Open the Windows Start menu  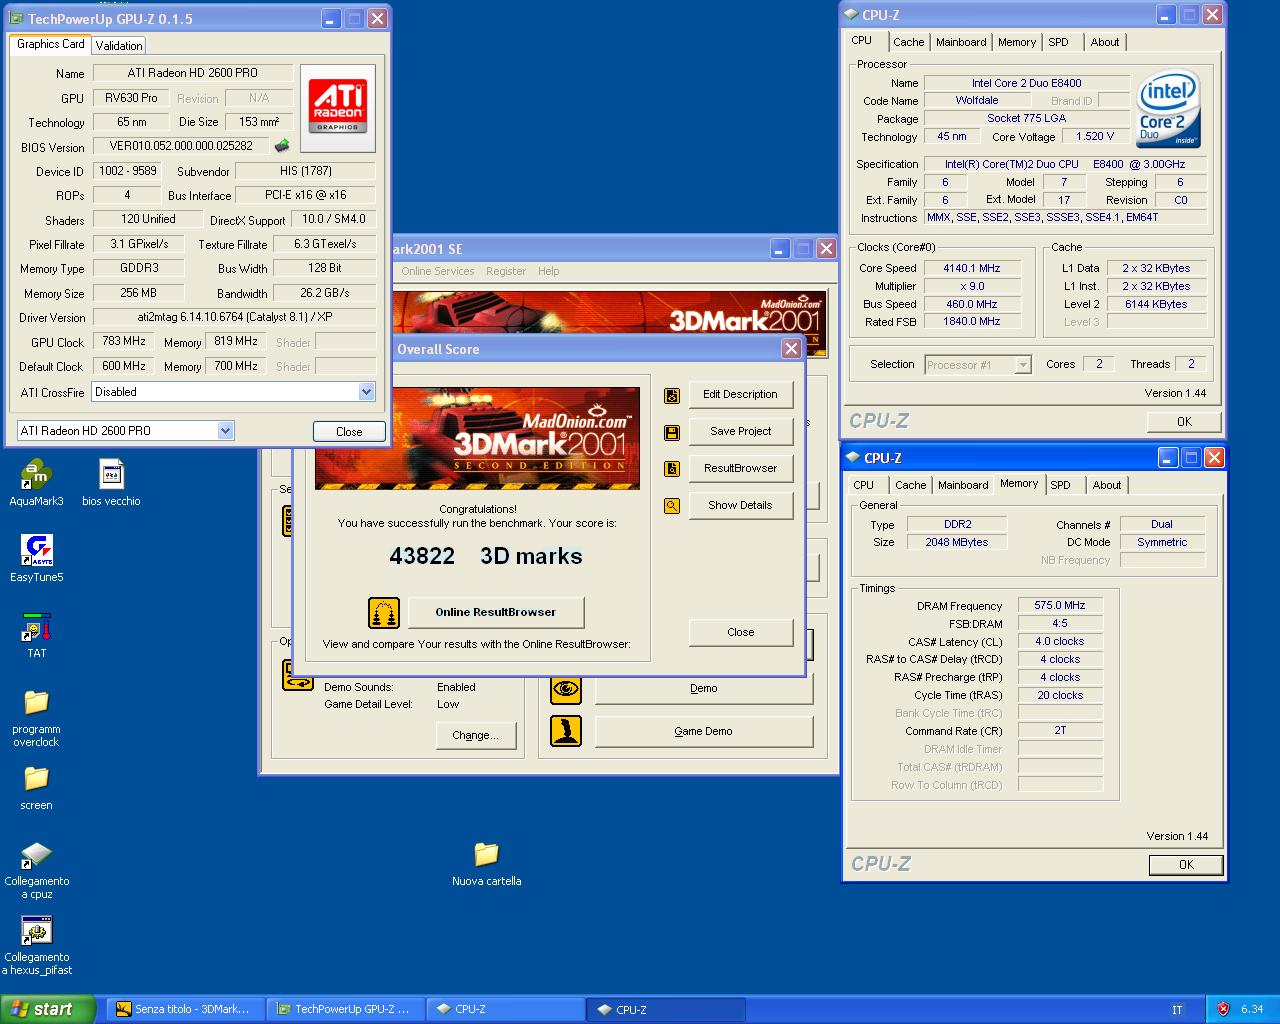point(48,1009)
